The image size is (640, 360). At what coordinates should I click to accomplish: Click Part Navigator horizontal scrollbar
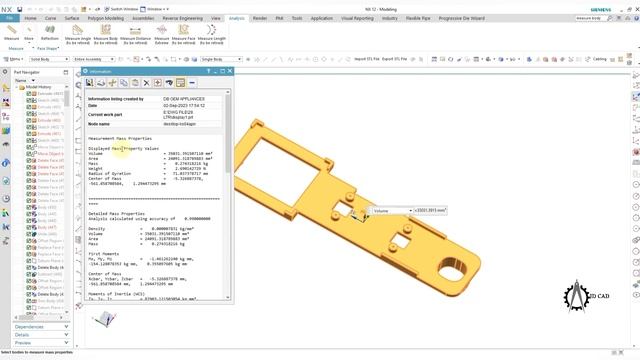[x=27, y=317]
